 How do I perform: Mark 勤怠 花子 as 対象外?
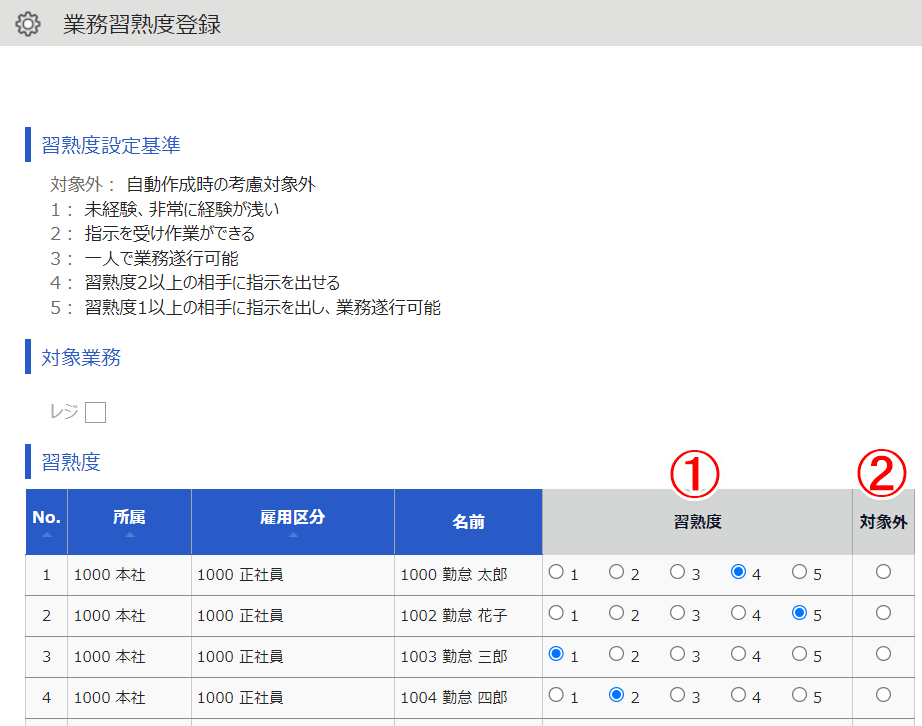pos(883,613)
